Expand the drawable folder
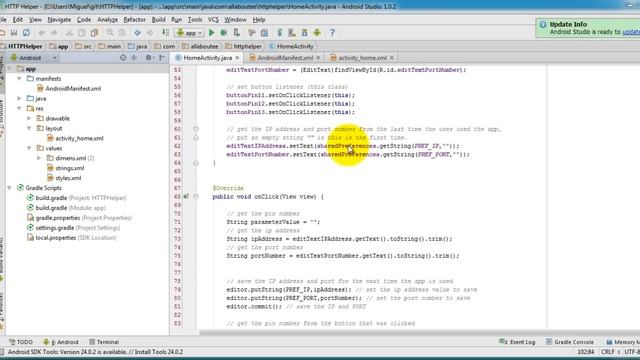This screenshot has width=640, height=360. pos(29,118)
